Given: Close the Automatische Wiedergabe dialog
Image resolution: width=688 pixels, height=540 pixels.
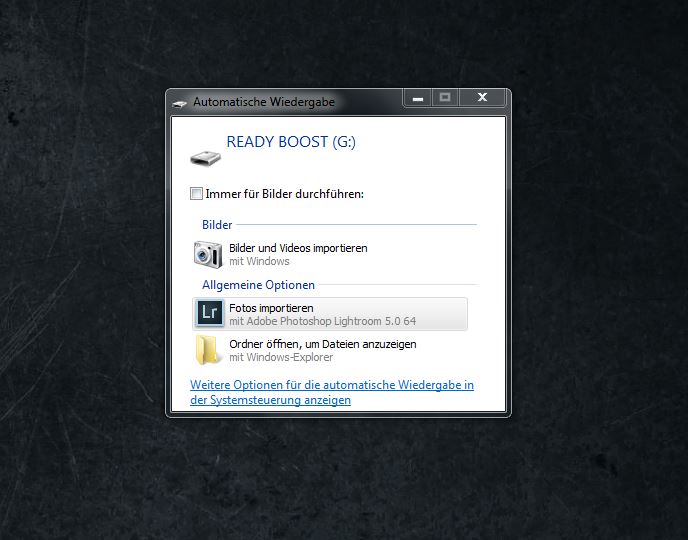Looking at the screenshot, I should (482, 97).
